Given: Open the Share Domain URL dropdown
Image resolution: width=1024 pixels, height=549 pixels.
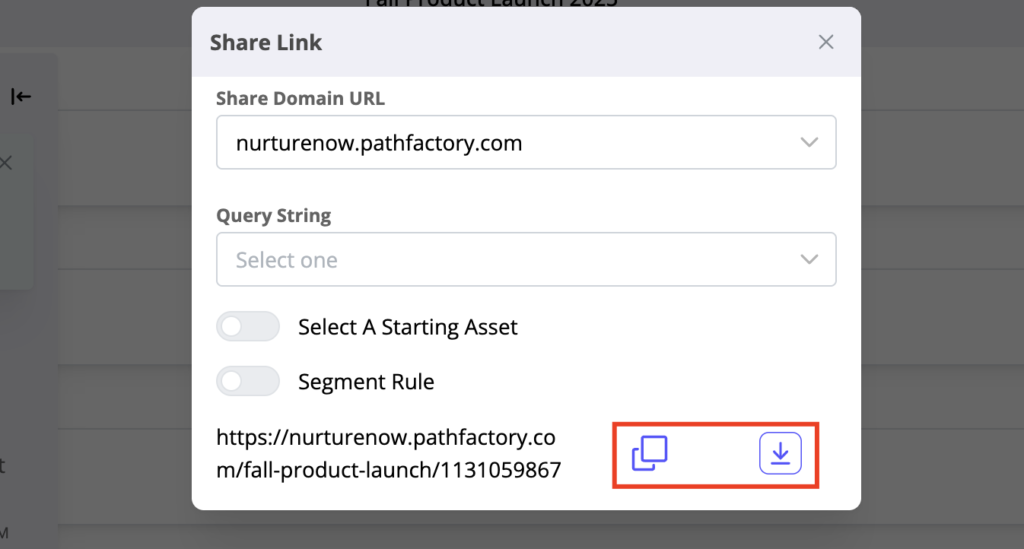Looking at the screenshot, I should pos(525,143).
